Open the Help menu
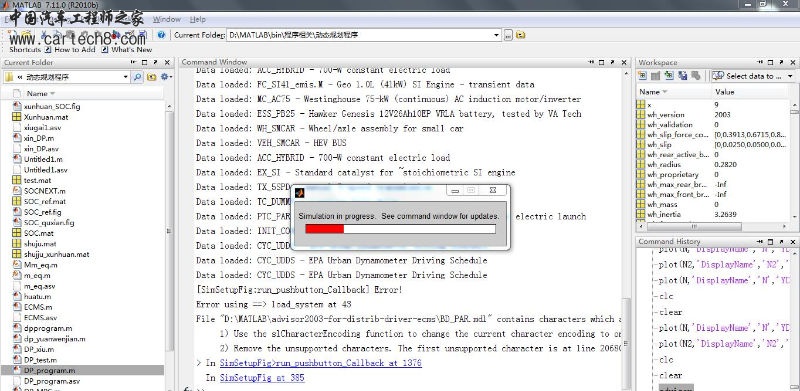Viewport: 800px width, 391px height. [x=197, y=19]
